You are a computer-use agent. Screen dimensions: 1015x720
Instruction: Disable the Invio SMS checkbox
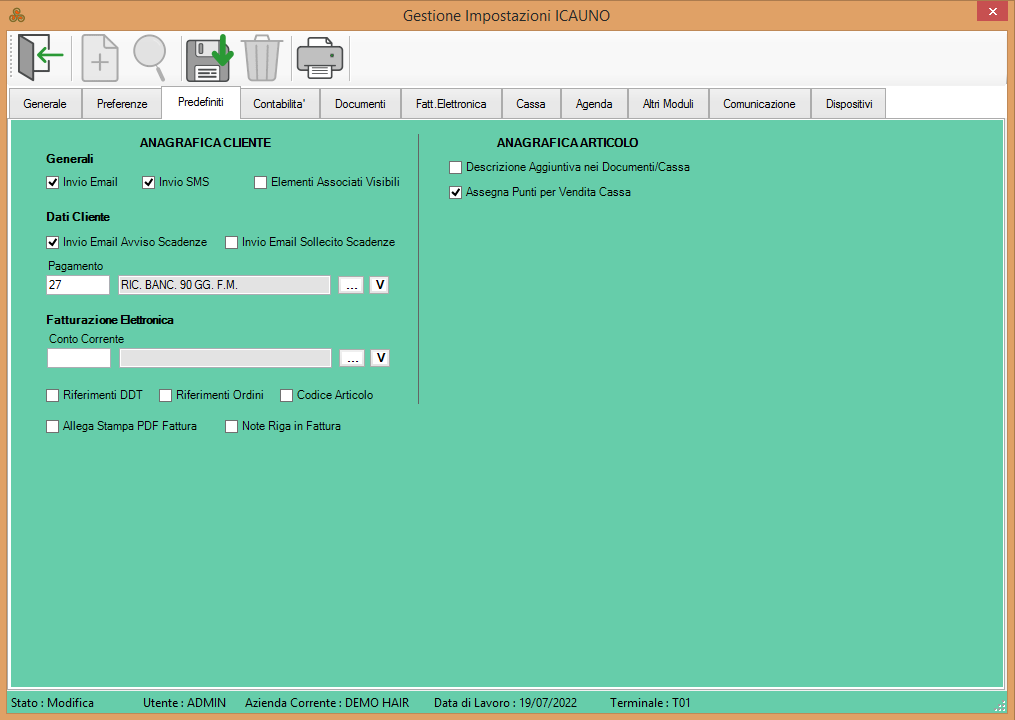149,183
